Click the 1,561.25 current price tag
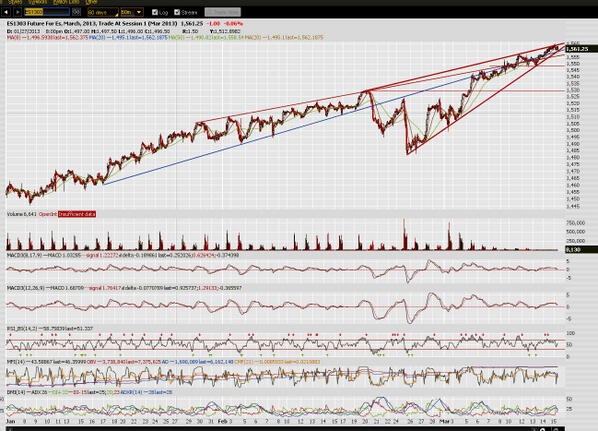598x431 pixels. click(x=581, y=49)
